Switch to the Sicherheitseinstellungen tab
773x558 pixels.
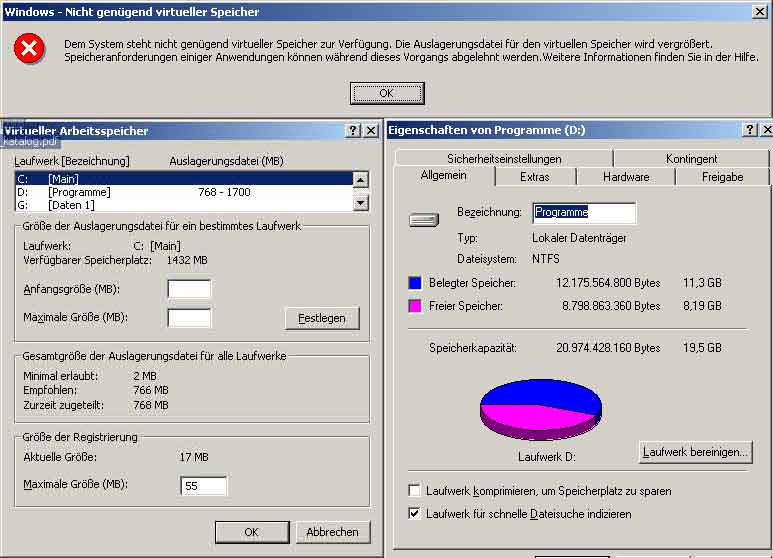504,159
